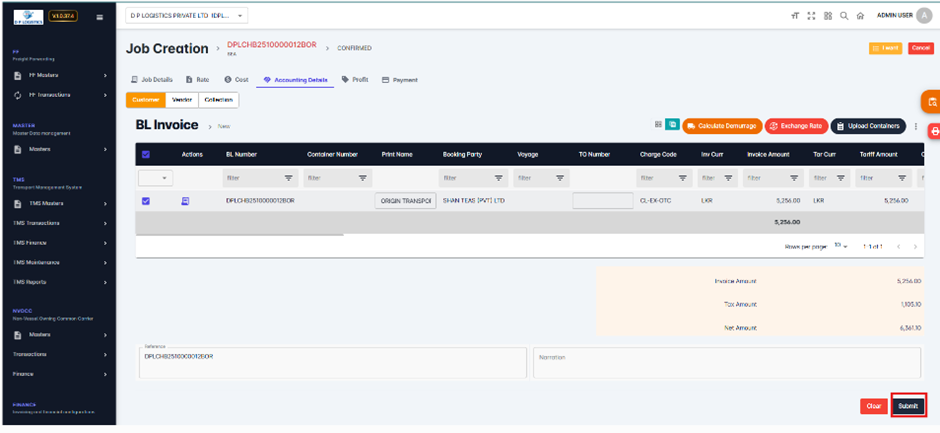The image size is (940, 433).
Task: Select the Vendor tab
Action: point(182,100)
